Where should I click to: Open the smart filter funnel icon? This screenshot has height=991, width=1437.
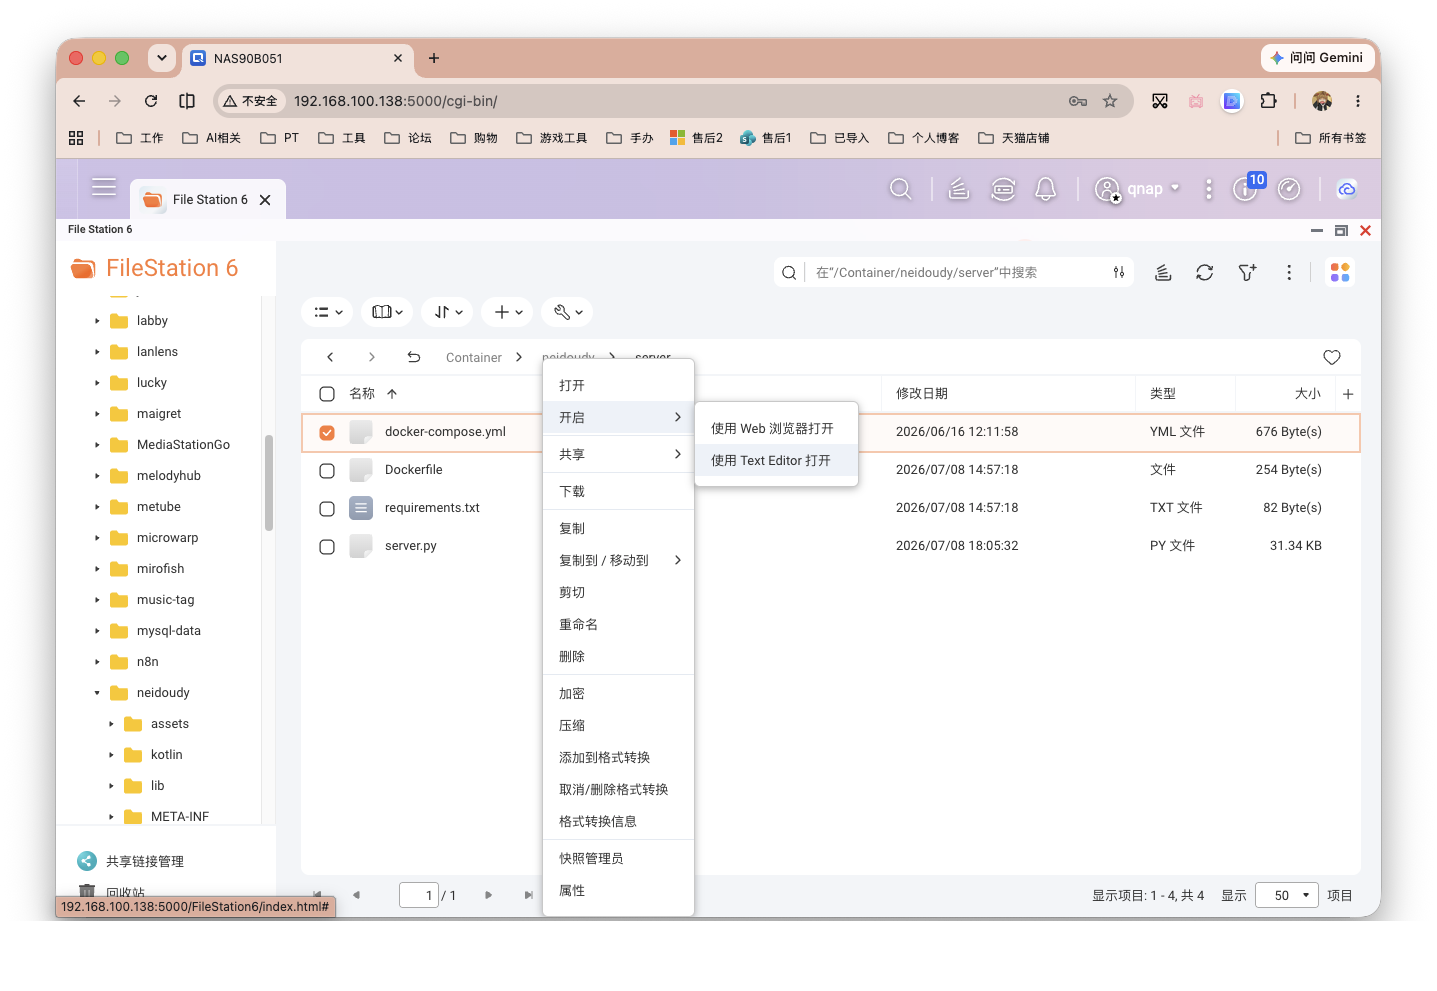(1247, 272)
